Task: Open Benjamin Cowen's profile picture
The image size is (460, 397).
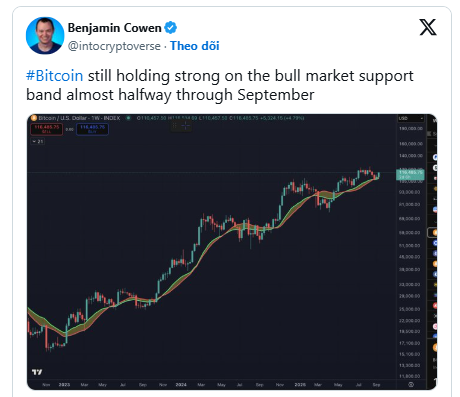Action: [x=45, y=35]
